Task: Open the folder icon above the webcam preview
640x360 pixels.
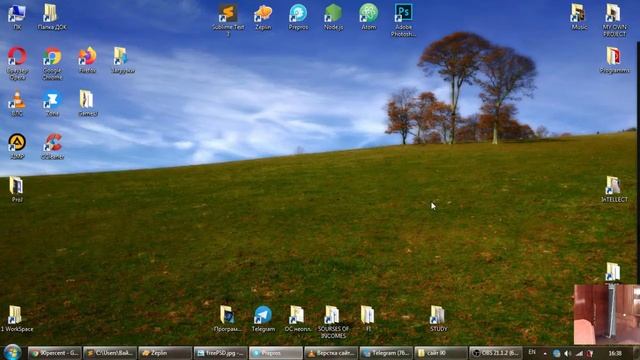Action: [x=612, y=273]
